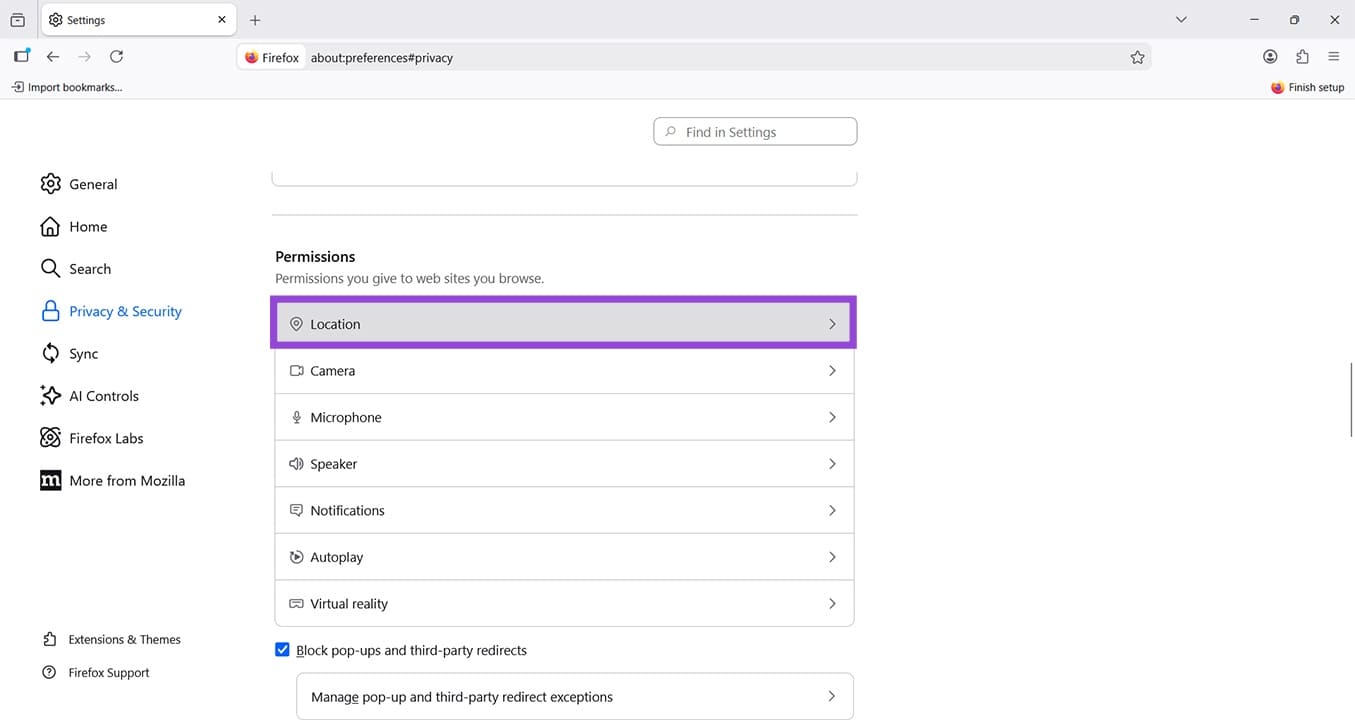Select the Home settings icon

coord(50,226)
